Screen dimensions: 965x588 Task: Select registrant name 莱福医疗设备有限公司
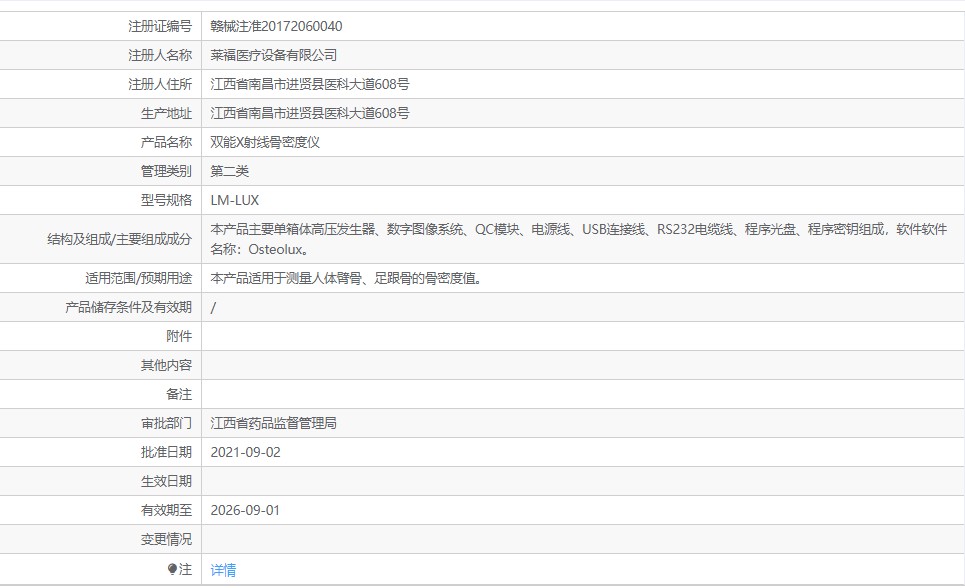pos(274,55)
